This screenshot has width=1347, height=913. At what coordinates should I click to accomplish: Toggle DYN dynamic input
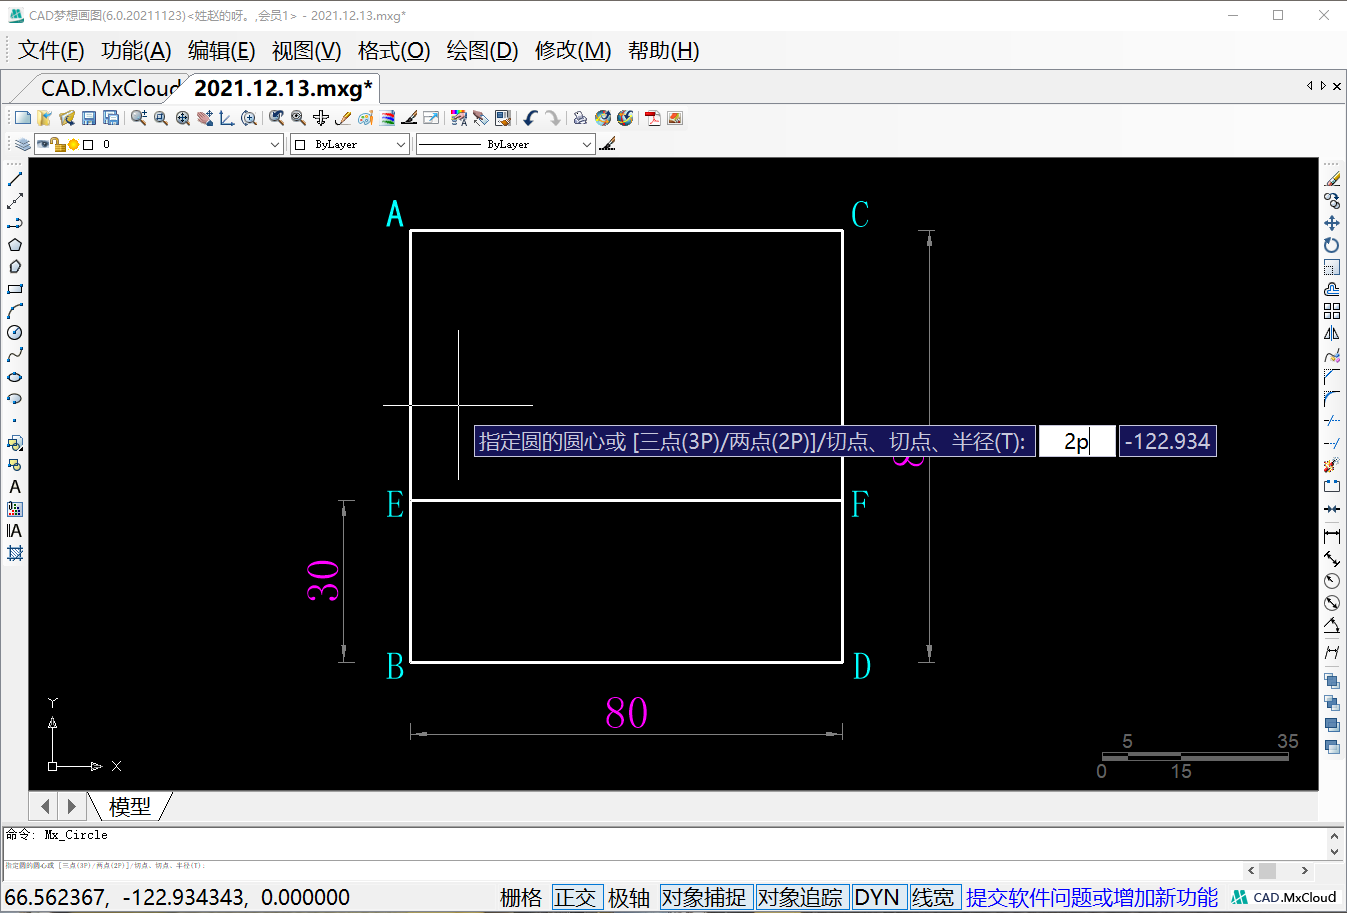877,897
